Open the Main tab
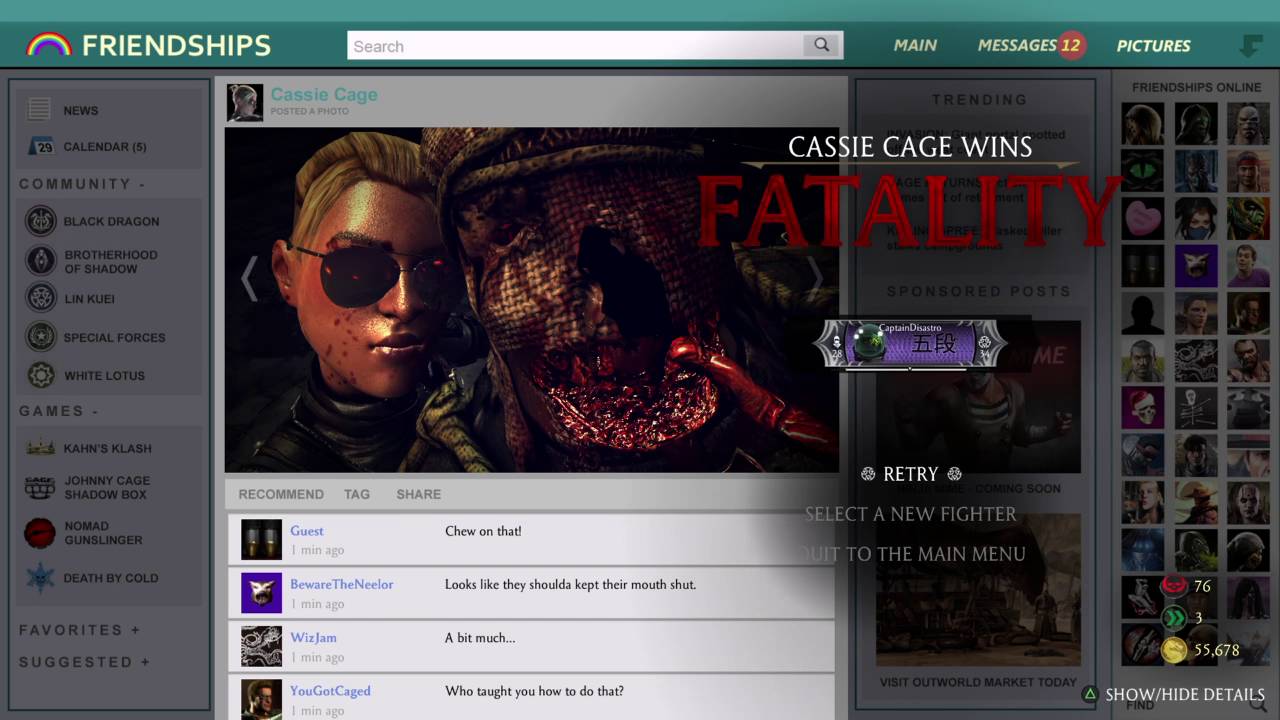Screen dimensions: 1280x720 tap(915, 45)
